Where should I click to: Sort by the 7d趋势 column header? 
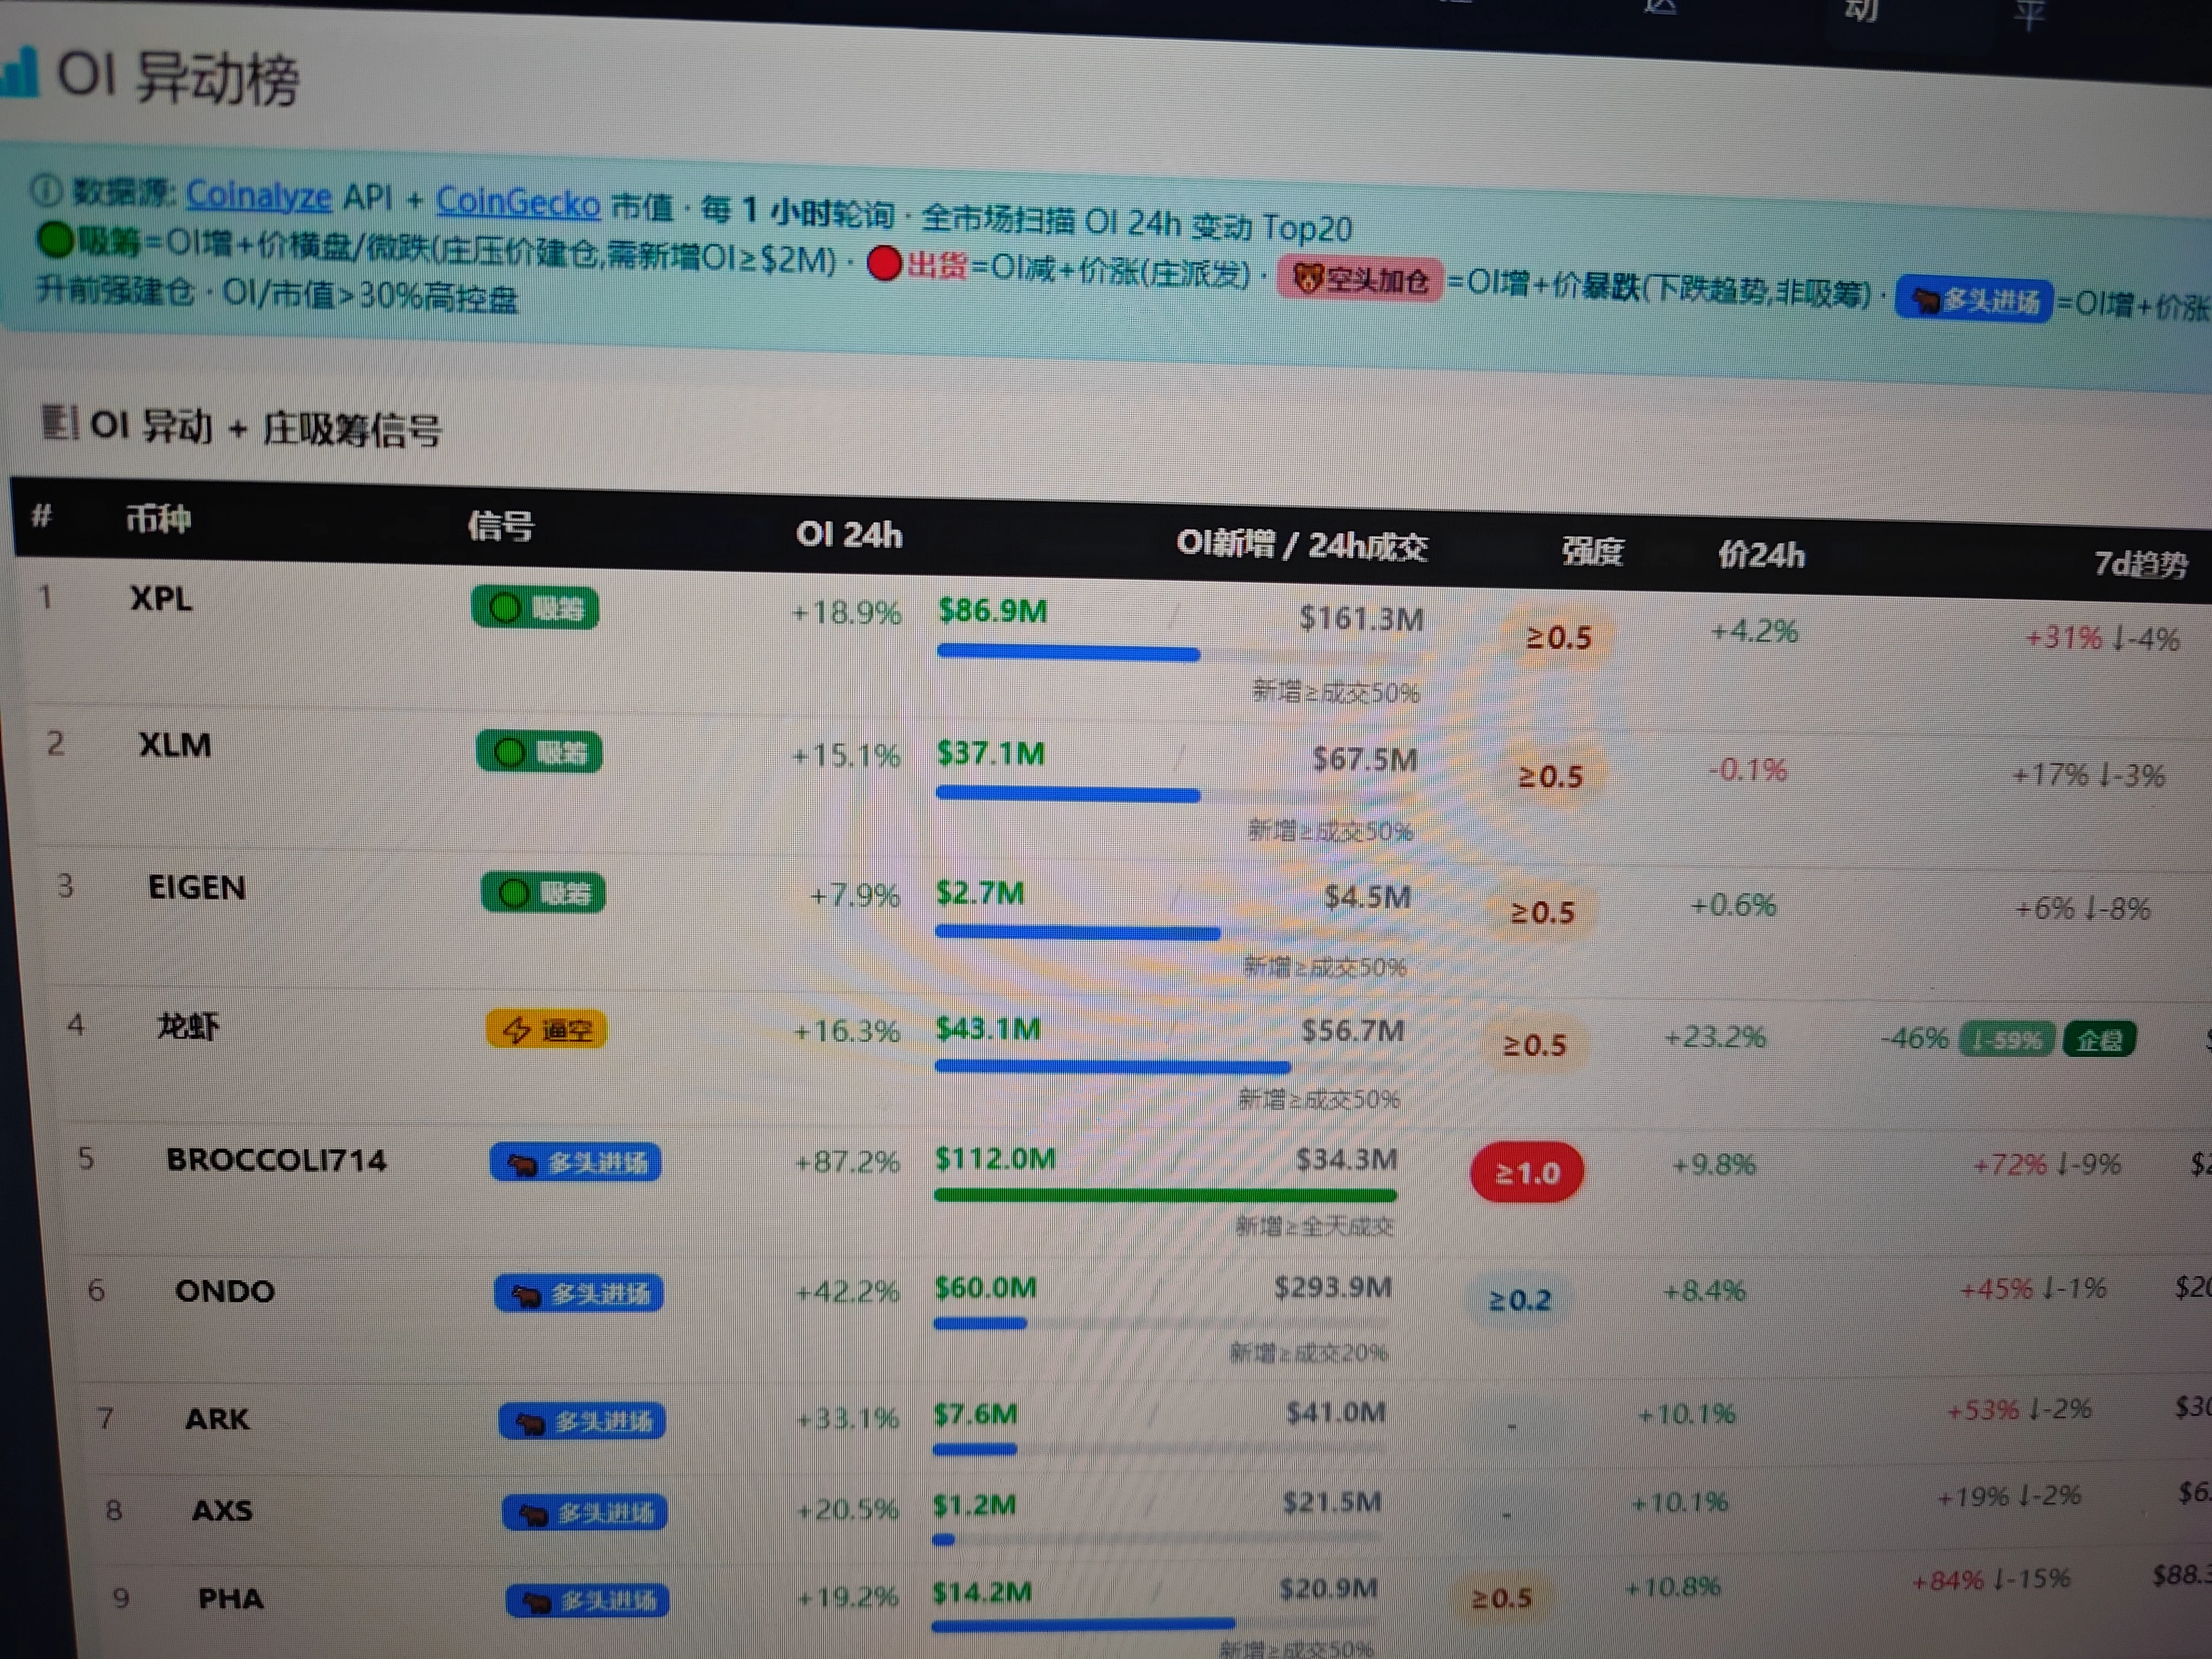pos(2141,564)
